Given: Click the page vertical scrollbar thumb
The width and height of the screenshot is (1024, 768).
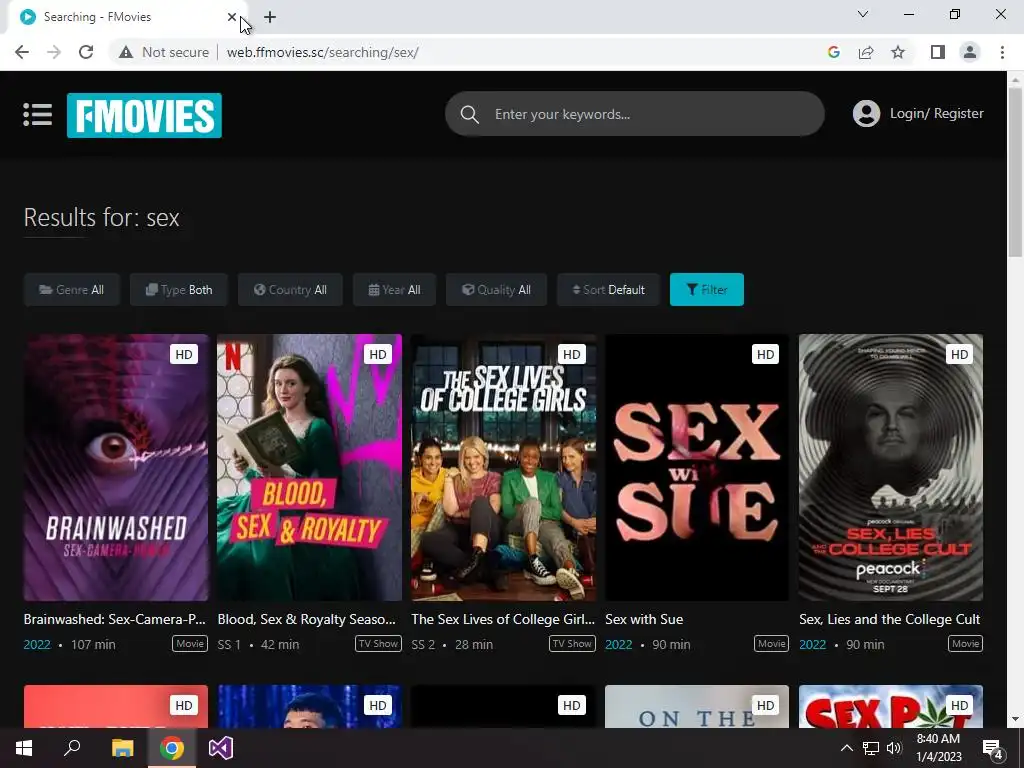Looking at the screenshot, I should tap(1016, 172).
